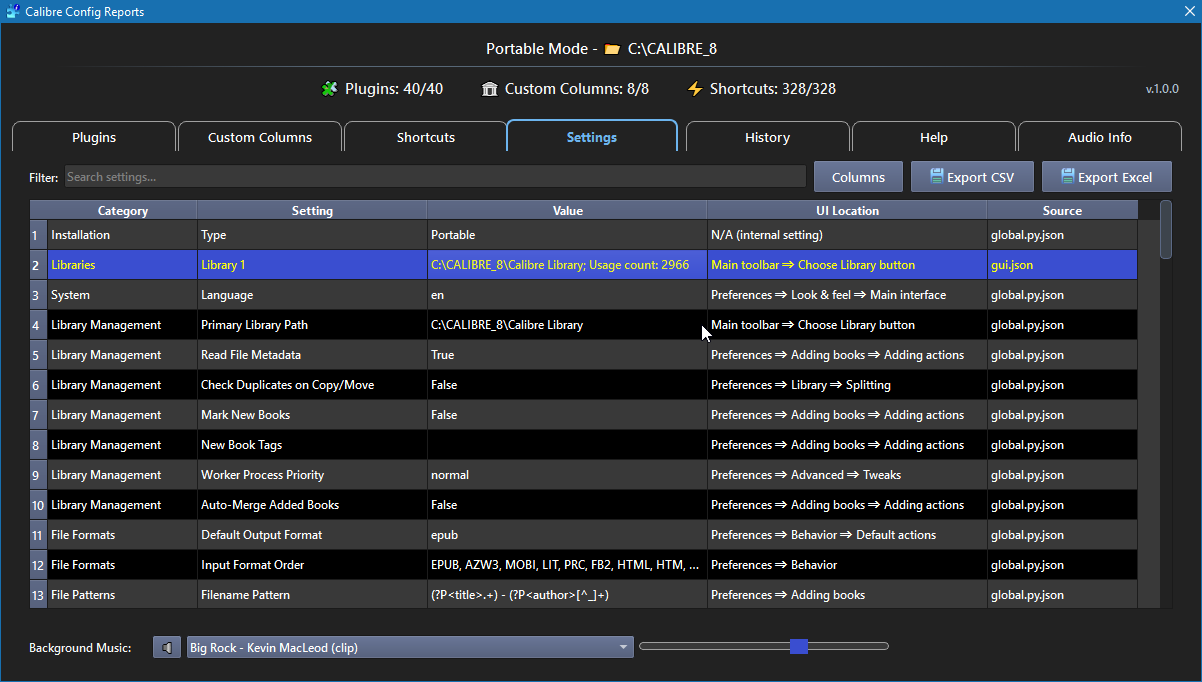Click the Usage count: 2966 value cell
This screenshot has width=1202, height=682.
[567, 265]
